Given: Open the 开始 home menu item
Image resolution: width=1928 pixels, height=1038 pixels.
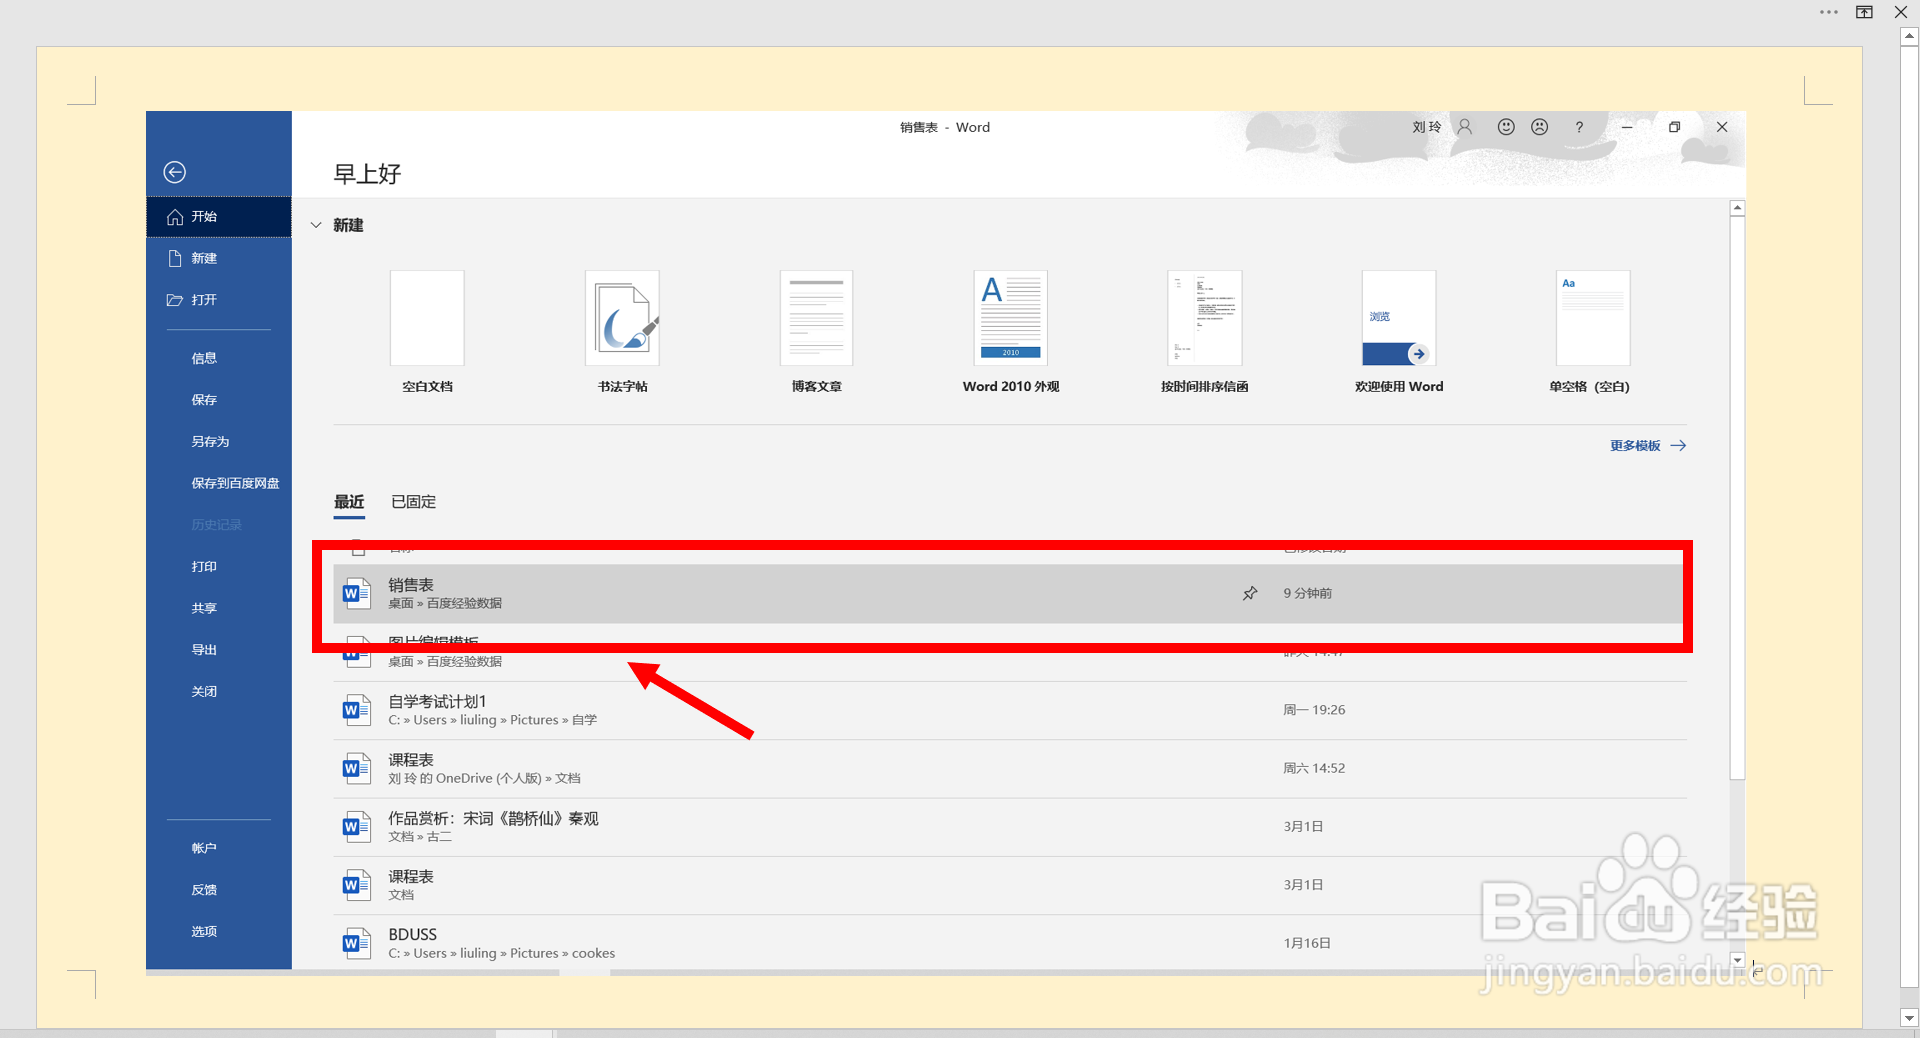Looking at the screenshot, I should pos(219,217).
